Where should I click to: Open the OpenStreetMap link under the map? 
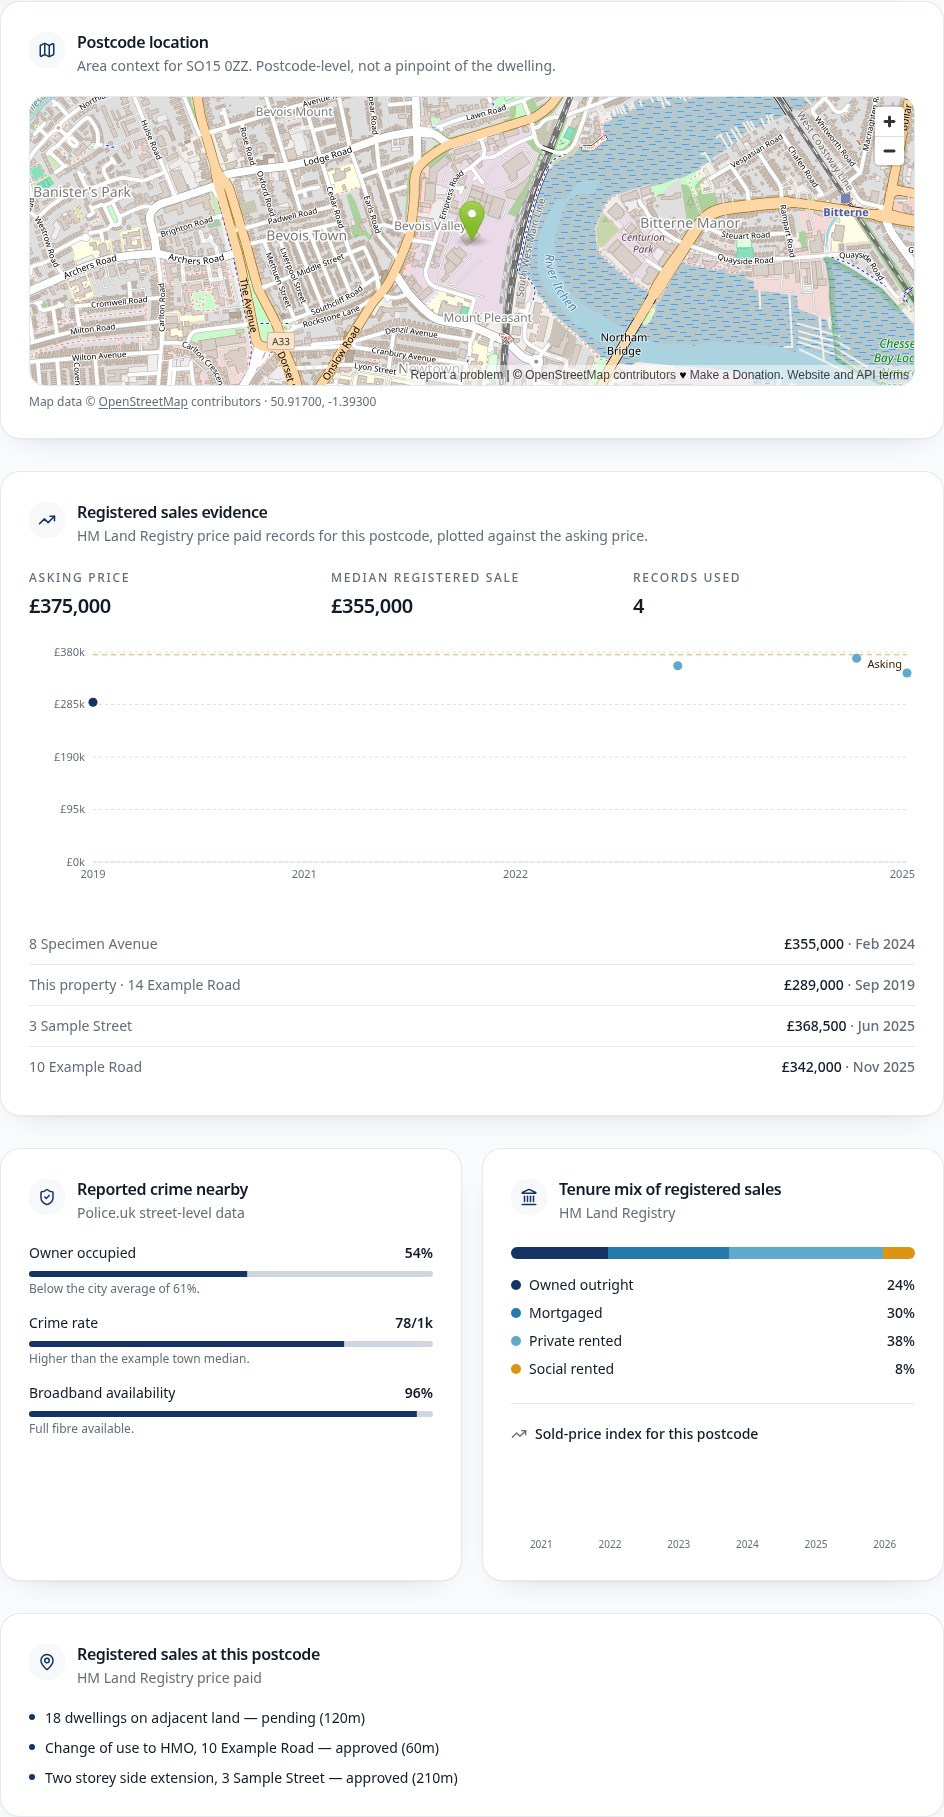[143, 402]
